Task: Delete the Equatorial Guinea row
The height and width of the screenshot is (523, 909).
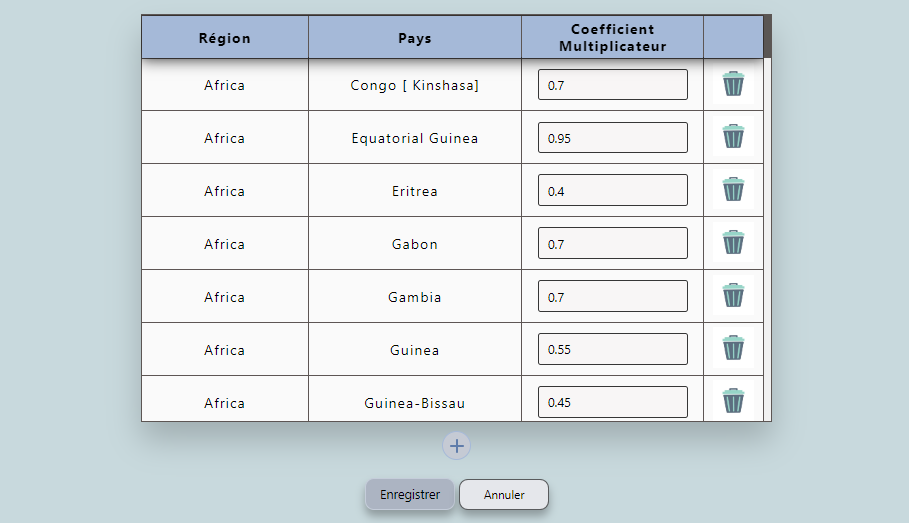Action: 733,137
